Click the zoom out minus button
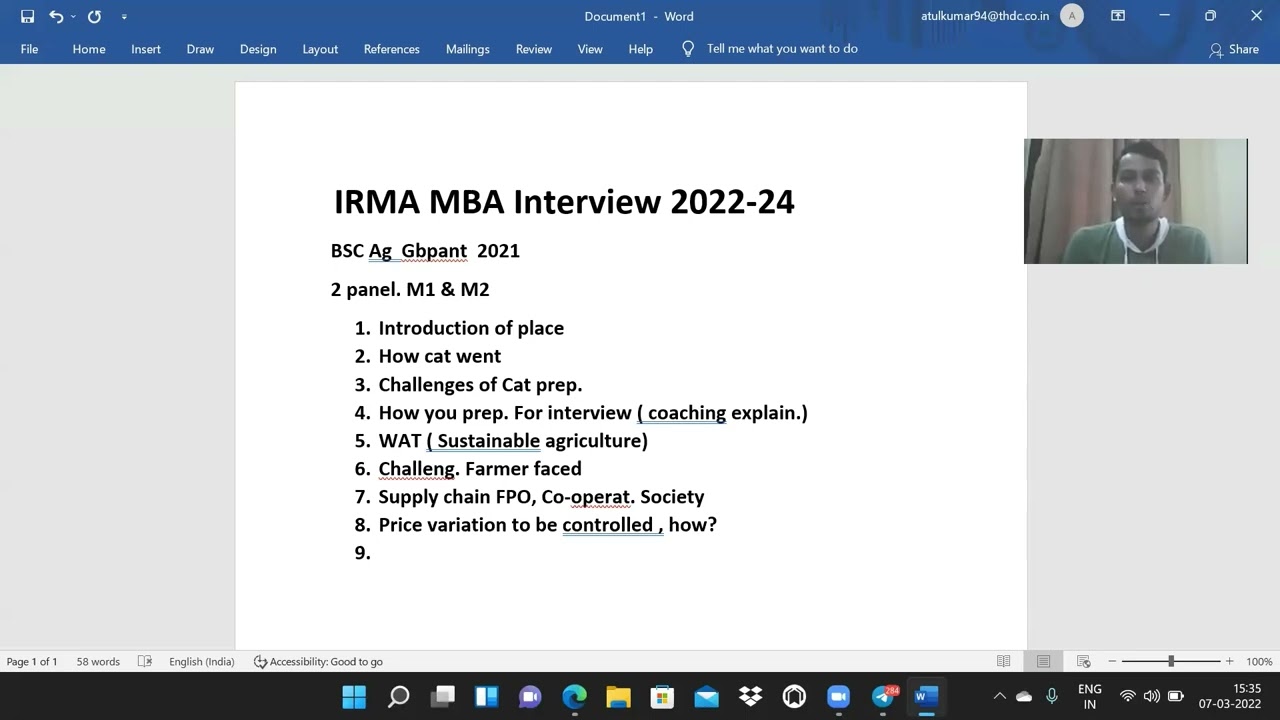Viewport: 1280px width, 720px height. click(x=1112, y=661)
